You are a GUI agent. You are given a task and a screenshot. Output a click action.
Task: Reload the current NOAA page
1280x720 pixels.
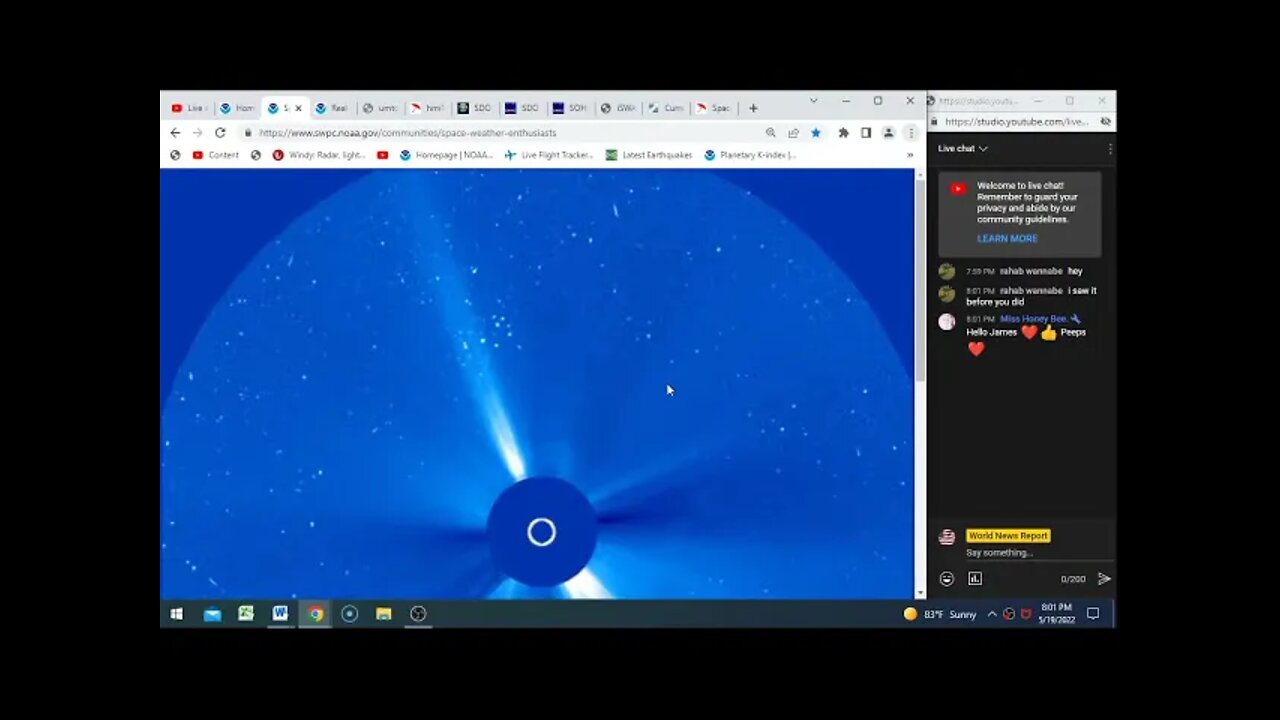coord(220,132)
